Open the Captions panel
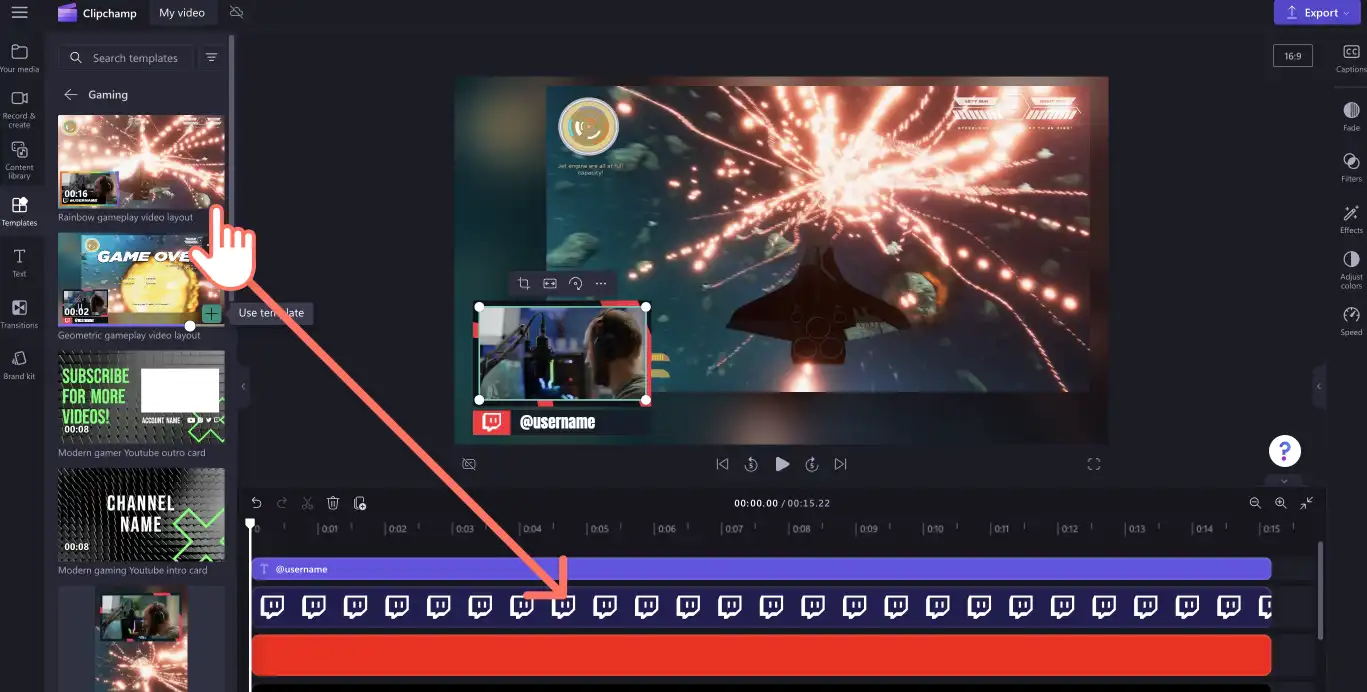The image size is (1367, 692). click(1351, 59)
